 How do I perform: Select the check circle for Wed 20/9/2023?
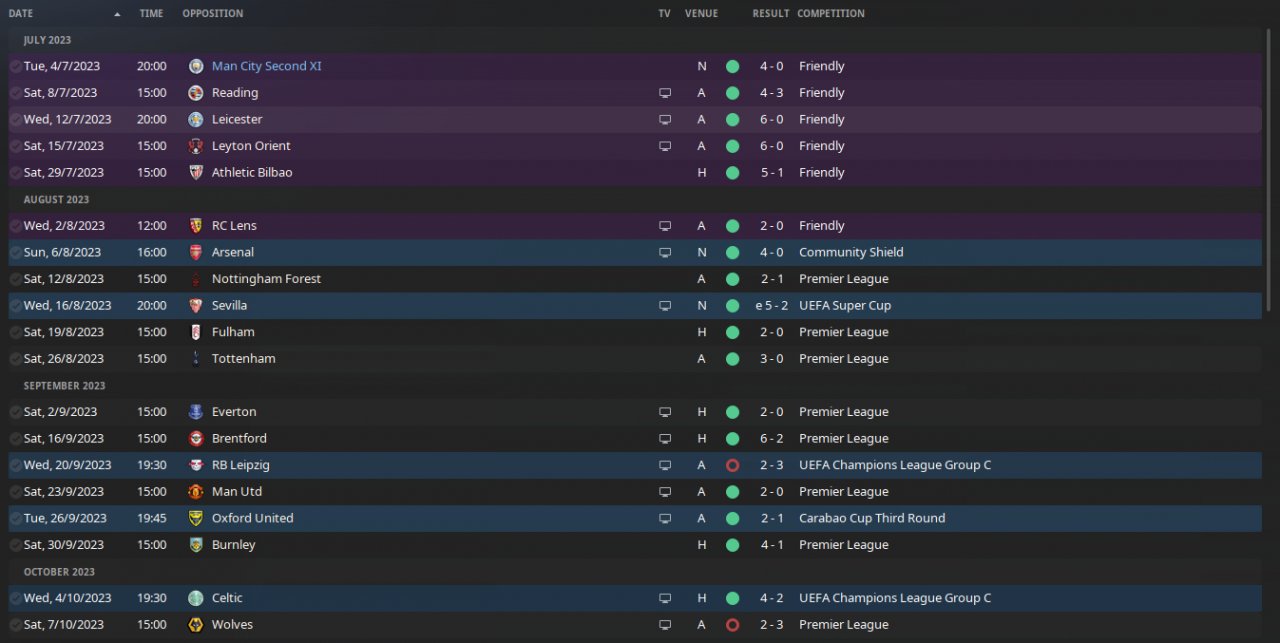click(15, 465)
